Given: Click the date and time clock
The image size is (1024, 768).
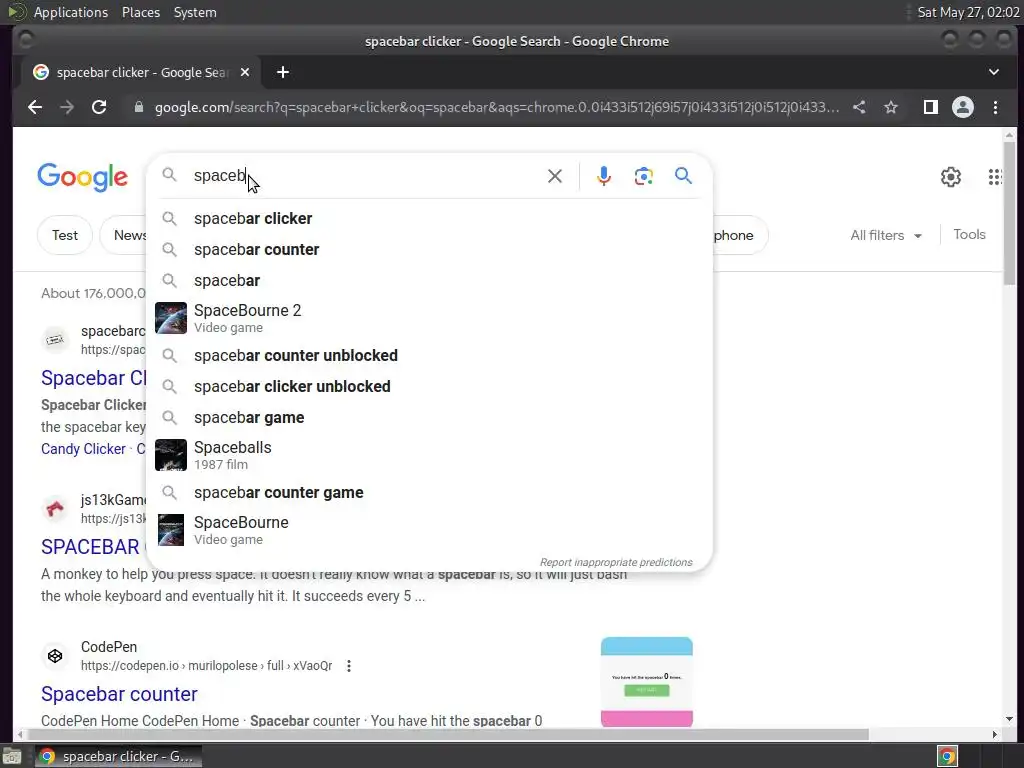Looking at the screenshot, I should pyautogui.click(x=968, y=12).
